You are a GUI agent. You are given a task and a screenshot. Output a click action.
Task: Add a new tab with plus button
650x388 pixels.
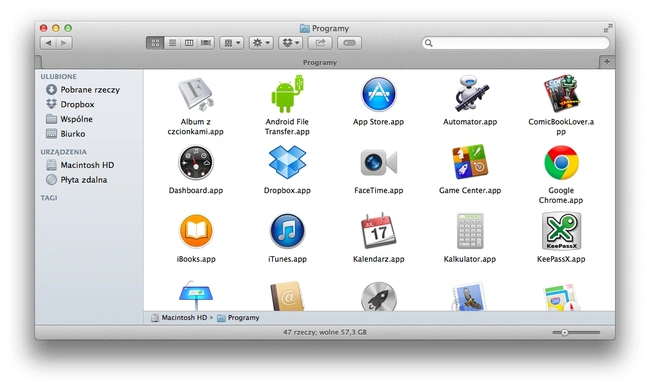(x=607, y=62)
